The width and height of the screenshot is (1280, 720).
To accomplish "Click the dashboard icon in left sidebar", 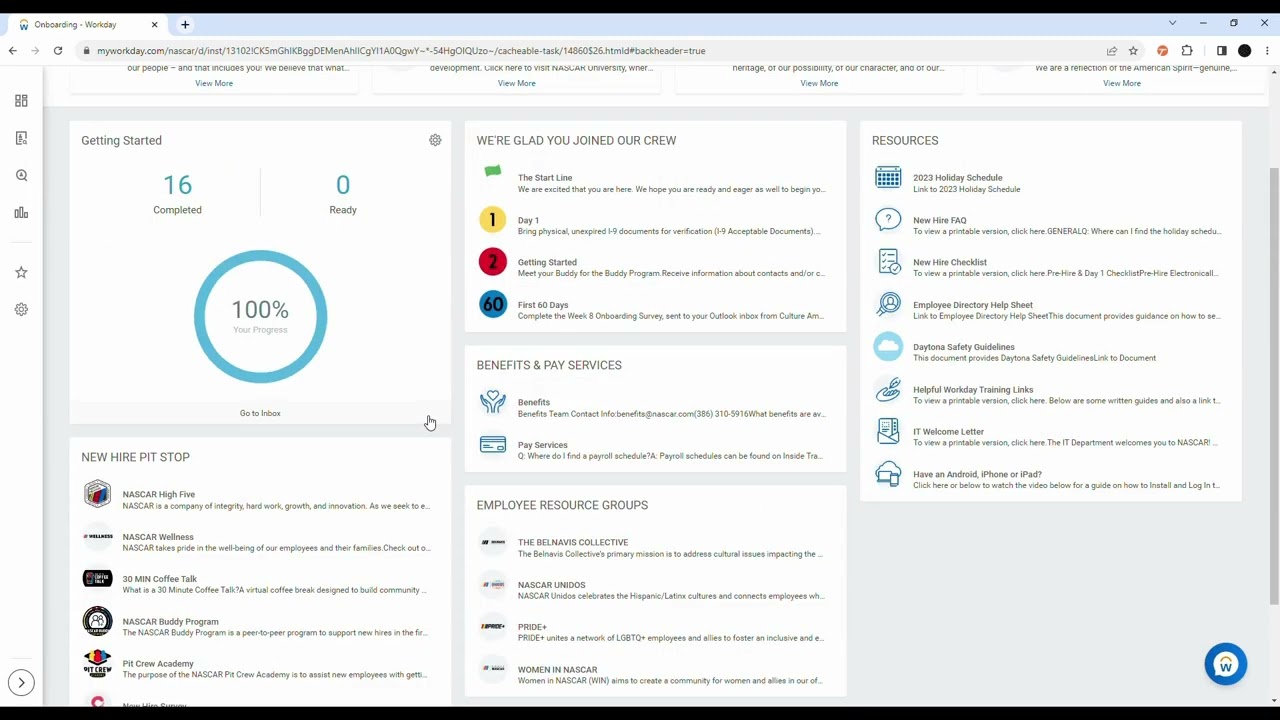I will [x=21, y=101].
